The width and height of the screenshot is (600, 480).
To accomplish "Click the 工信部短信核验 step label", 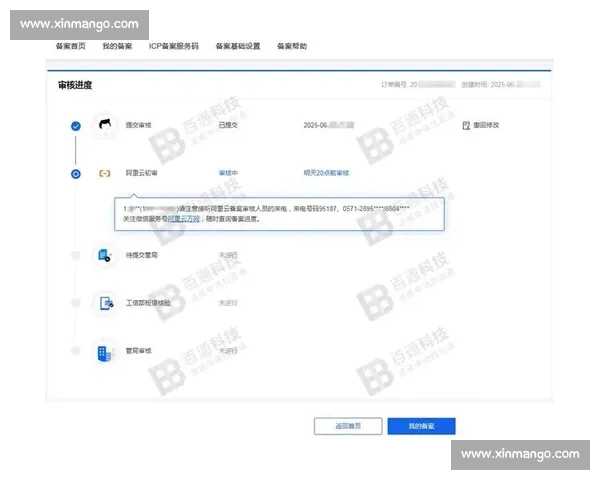I will tap(148, 303).
